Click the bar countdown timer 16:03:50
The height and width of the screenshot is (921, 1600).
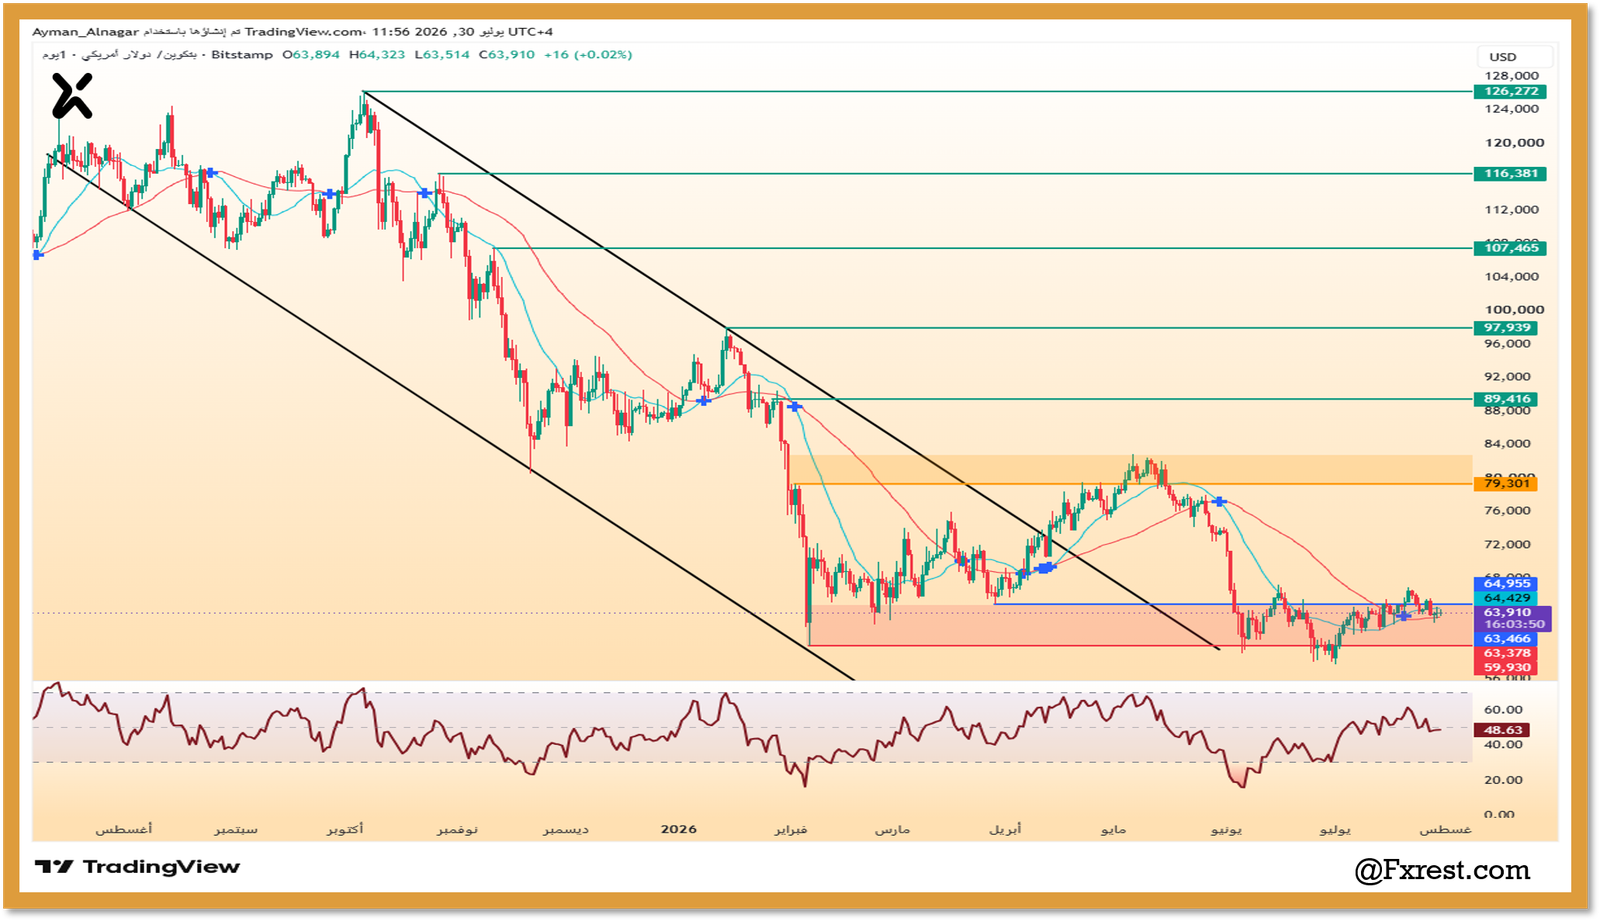[x=1513, y=625]
